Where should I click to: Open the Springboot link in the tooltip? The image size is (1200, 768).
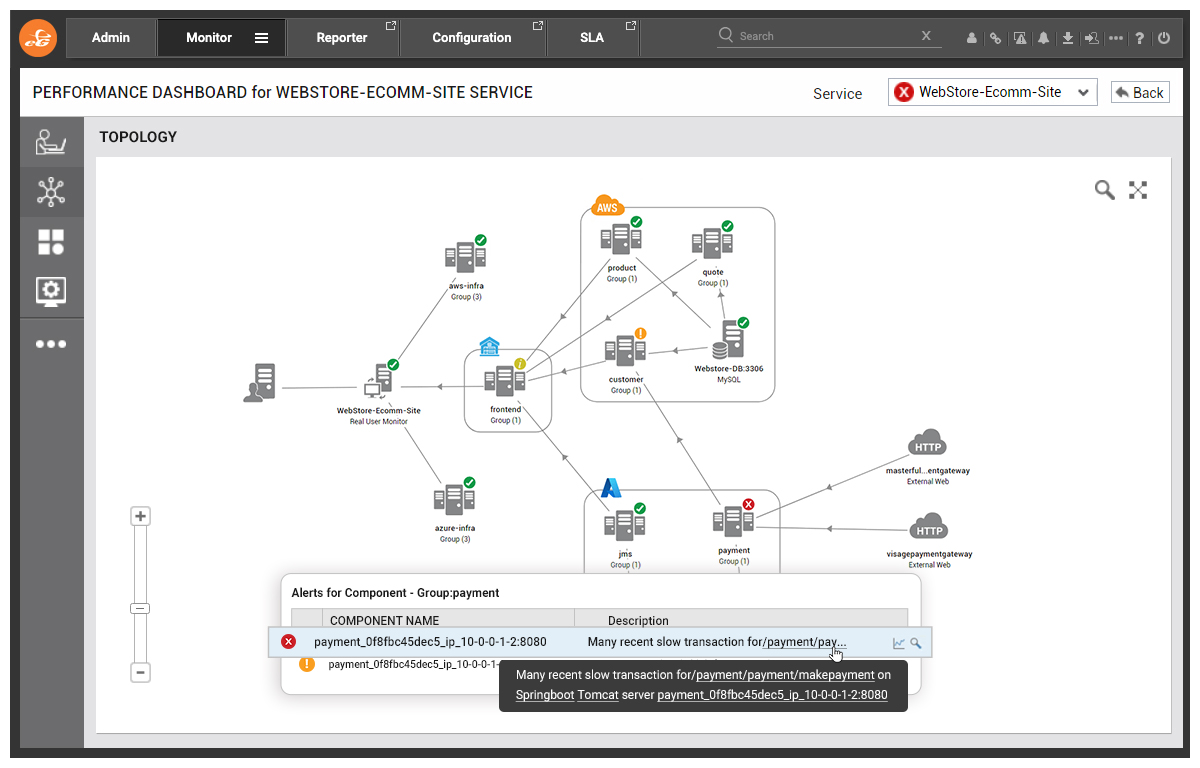544,695
